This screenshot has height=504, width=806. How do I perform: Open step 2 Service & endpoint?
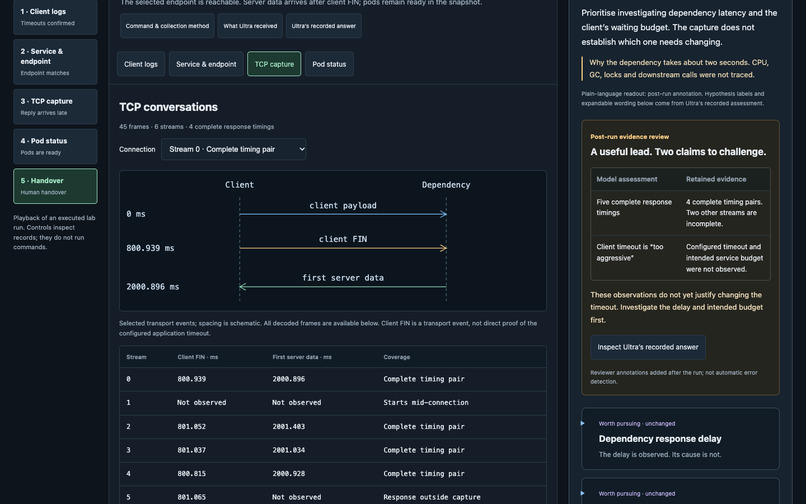pos(55,62)
